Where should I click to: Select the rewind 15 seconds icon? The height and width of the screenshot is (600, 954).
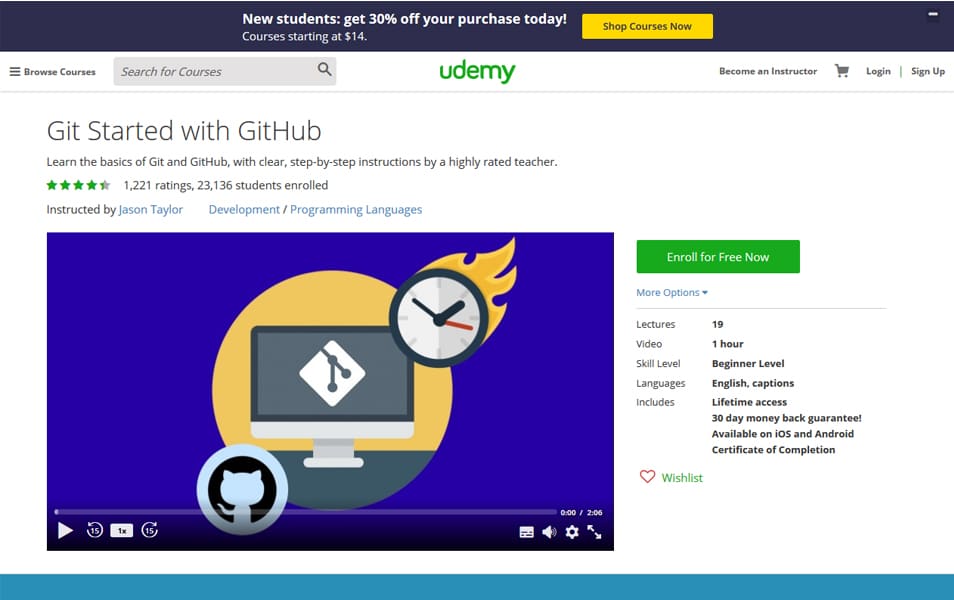pos(94,532)
